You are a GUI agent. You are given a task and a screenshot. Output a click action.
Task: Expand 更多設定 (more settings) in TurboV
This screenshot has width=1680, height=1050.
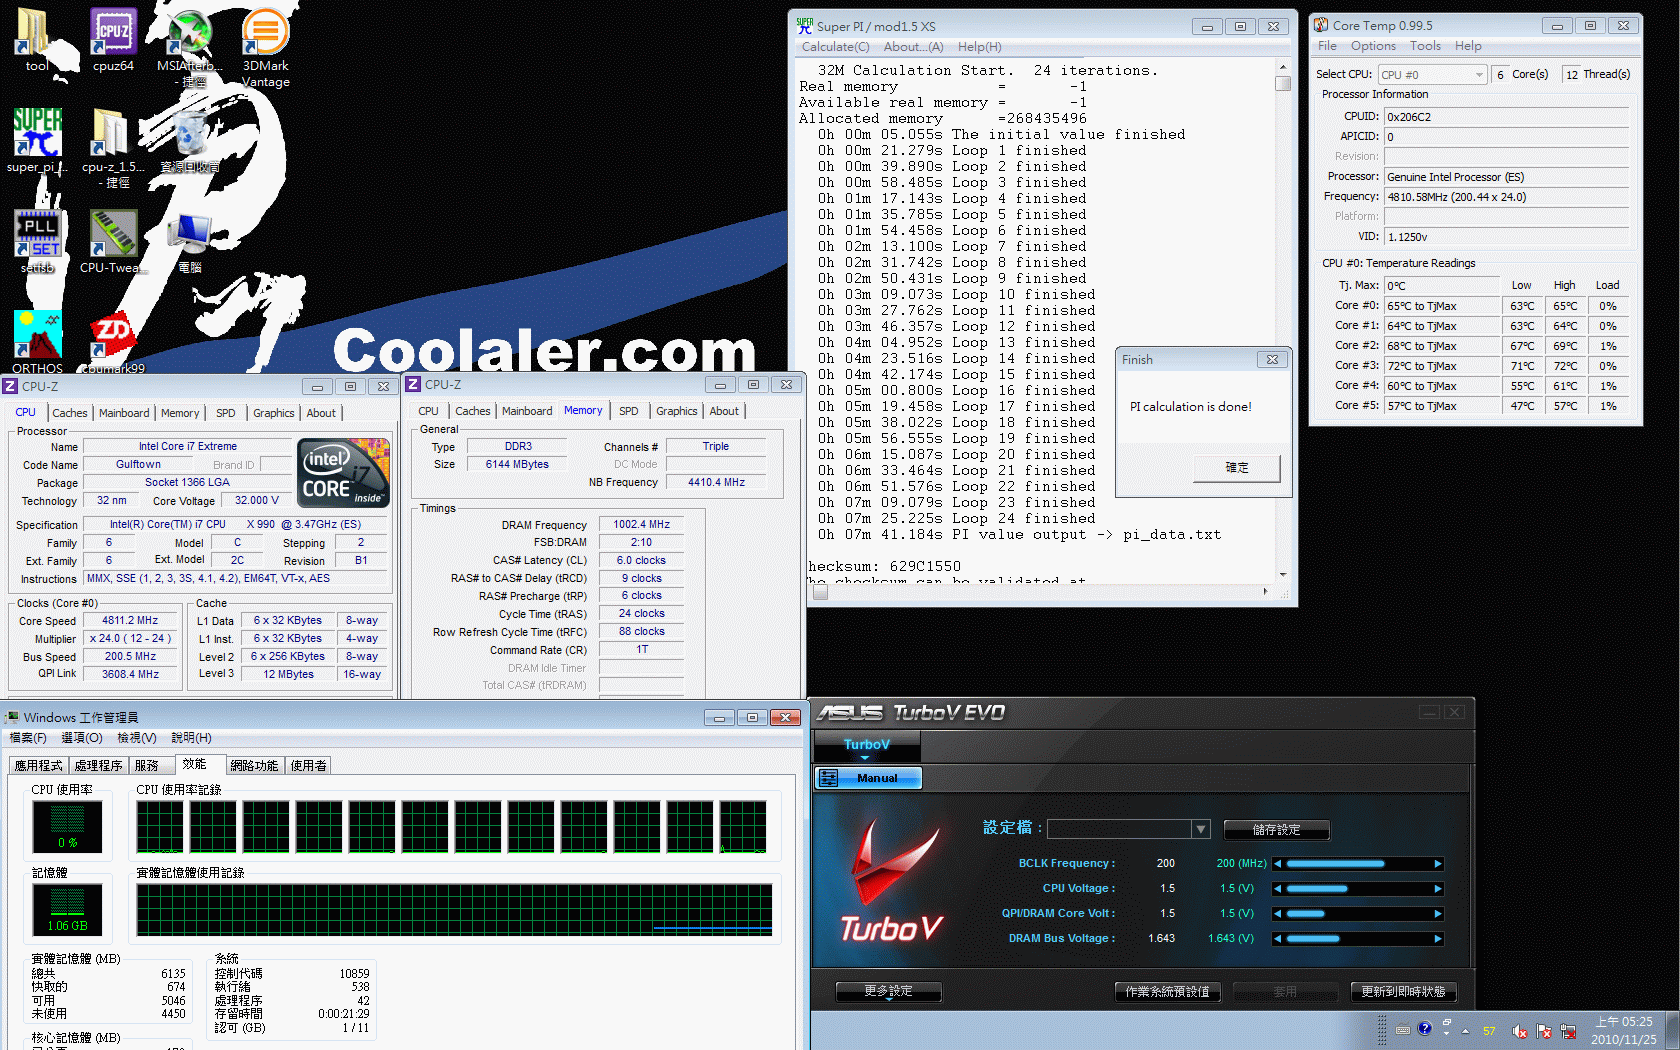coord(888,991)
